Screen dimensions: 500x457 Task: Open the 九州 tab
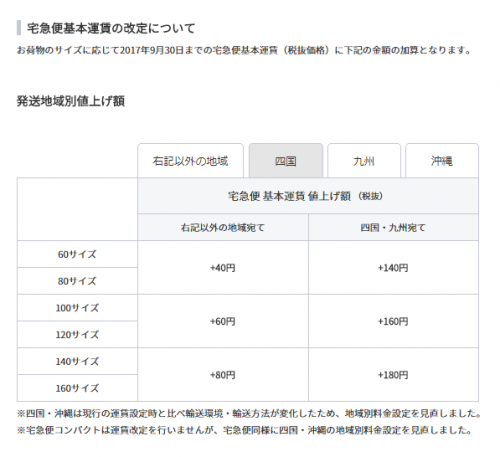pos(364,161)
